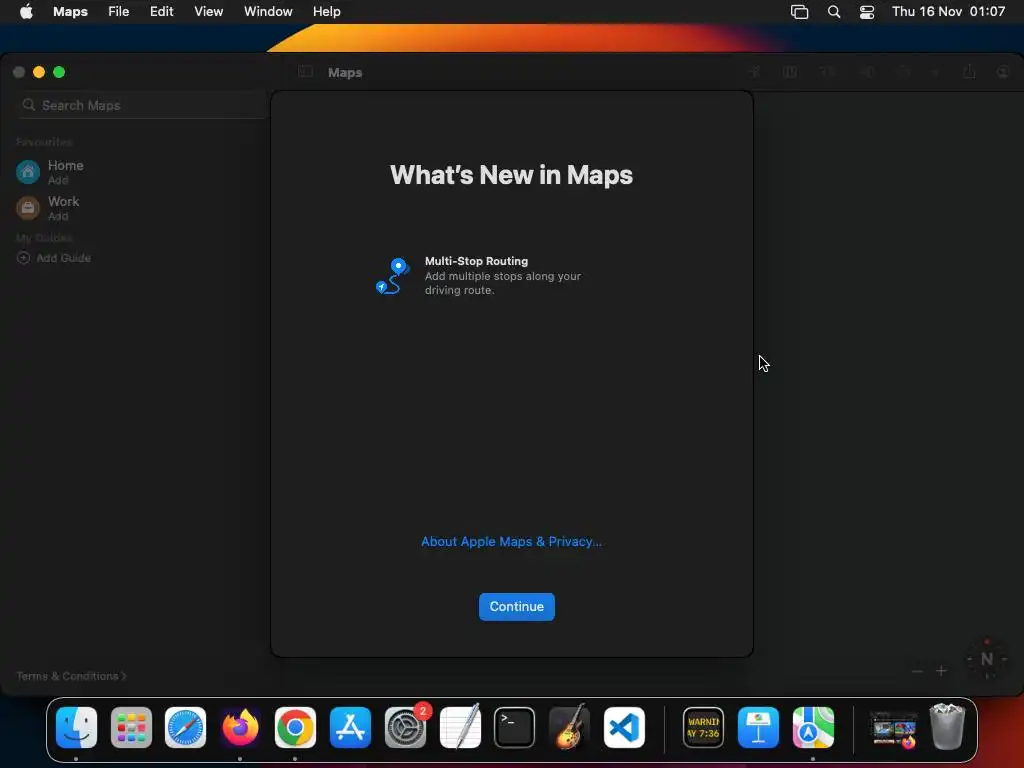This screenshot has width=1024, height=768.
Task: Click the Maps icon in the Dock
Action: pyautogui.click(x=813, y=728)
